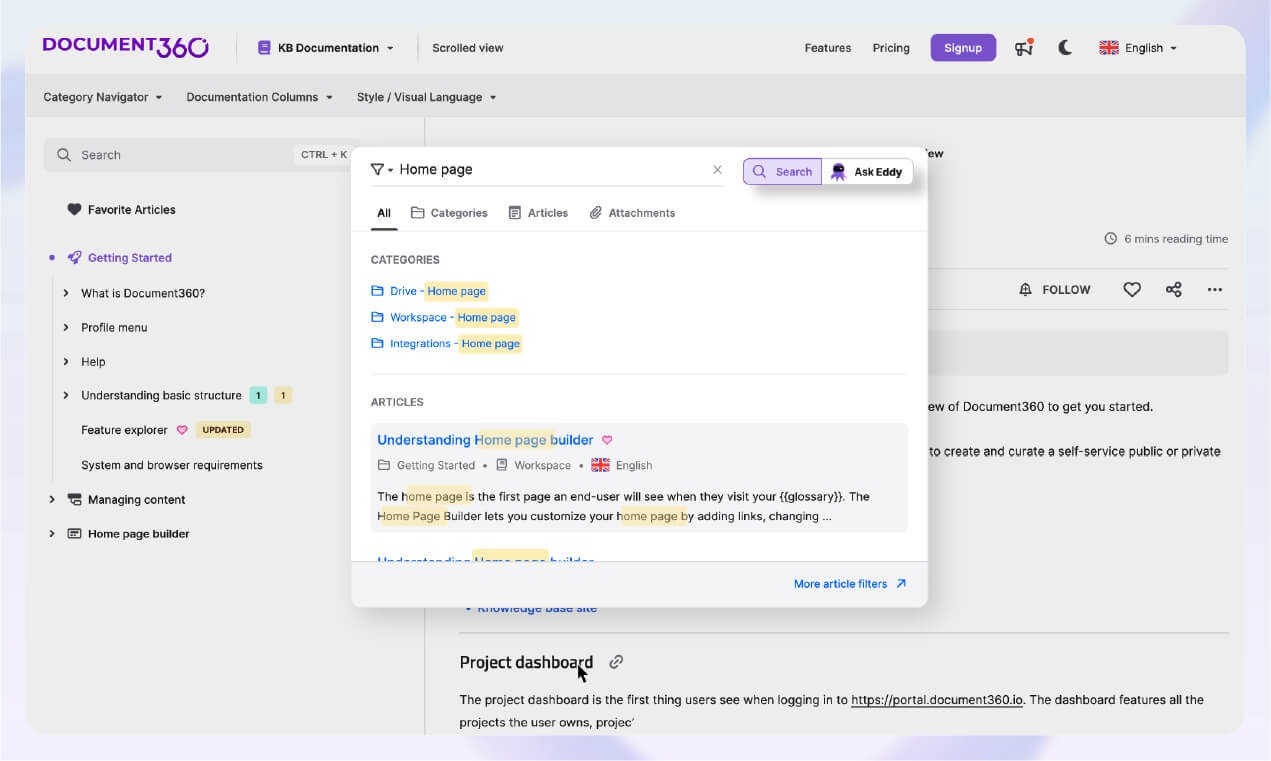Switch to the Articles tab
1271x761 pixels.
coord(538,213)
